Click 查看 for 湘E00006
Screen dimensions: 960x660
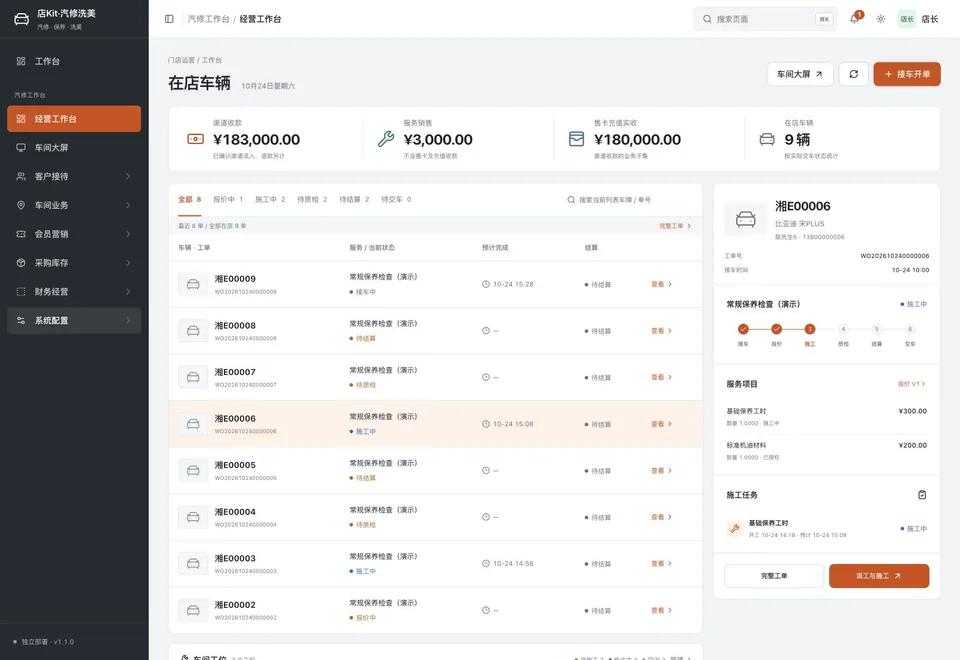point(661,424)
